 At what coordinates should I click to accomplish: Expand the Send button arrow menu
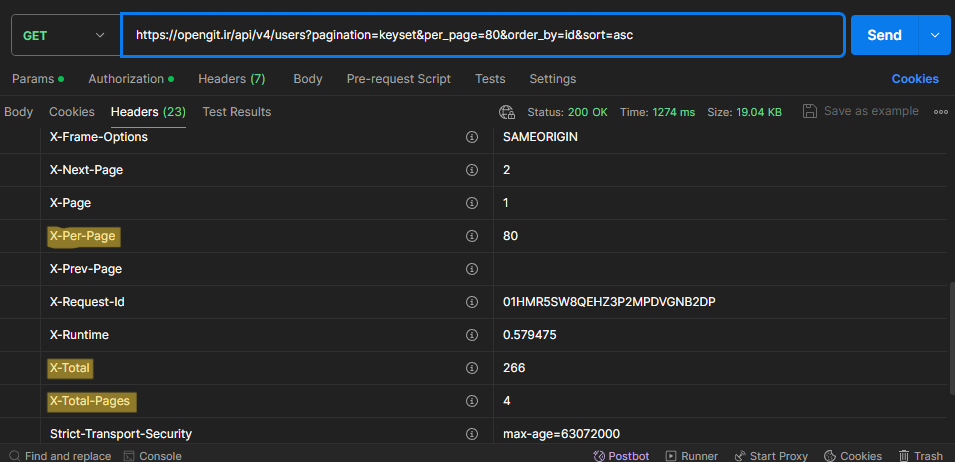coord(935,35)
